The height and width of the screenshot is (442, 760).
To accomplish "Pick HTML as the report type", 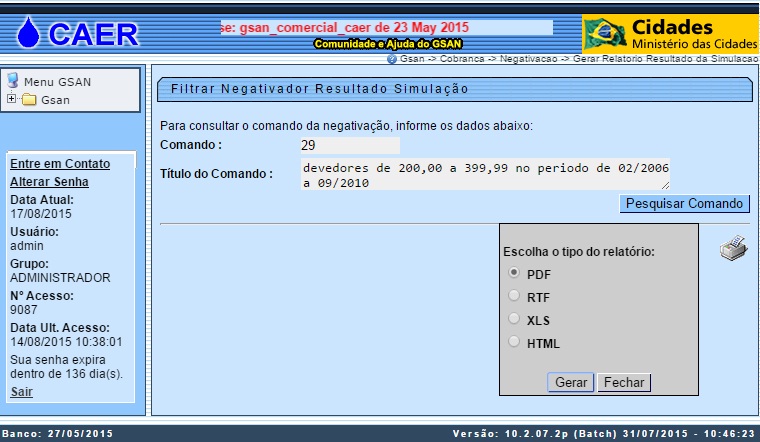I will tap(514, 343).
